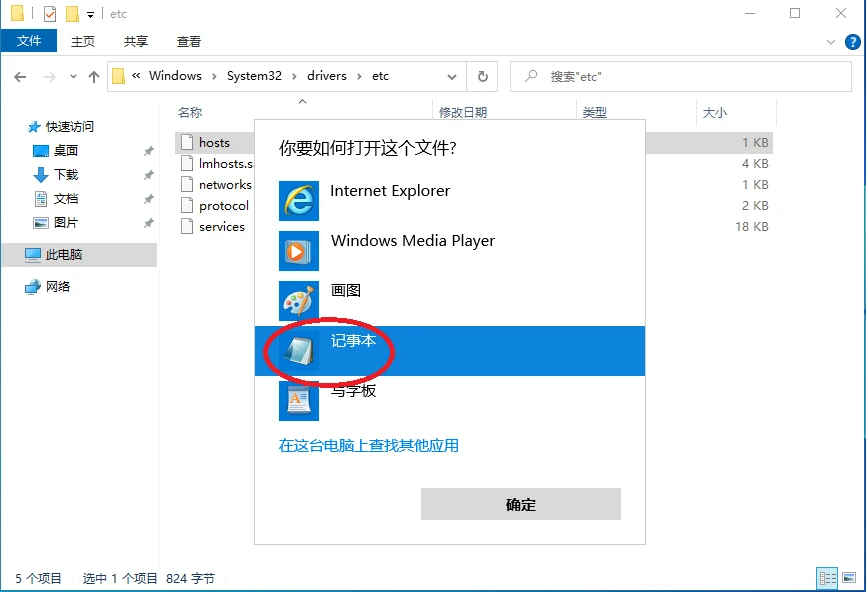Click the 4 KB size cell
Screen dimensions: 866x592
[x=755, y=163]
